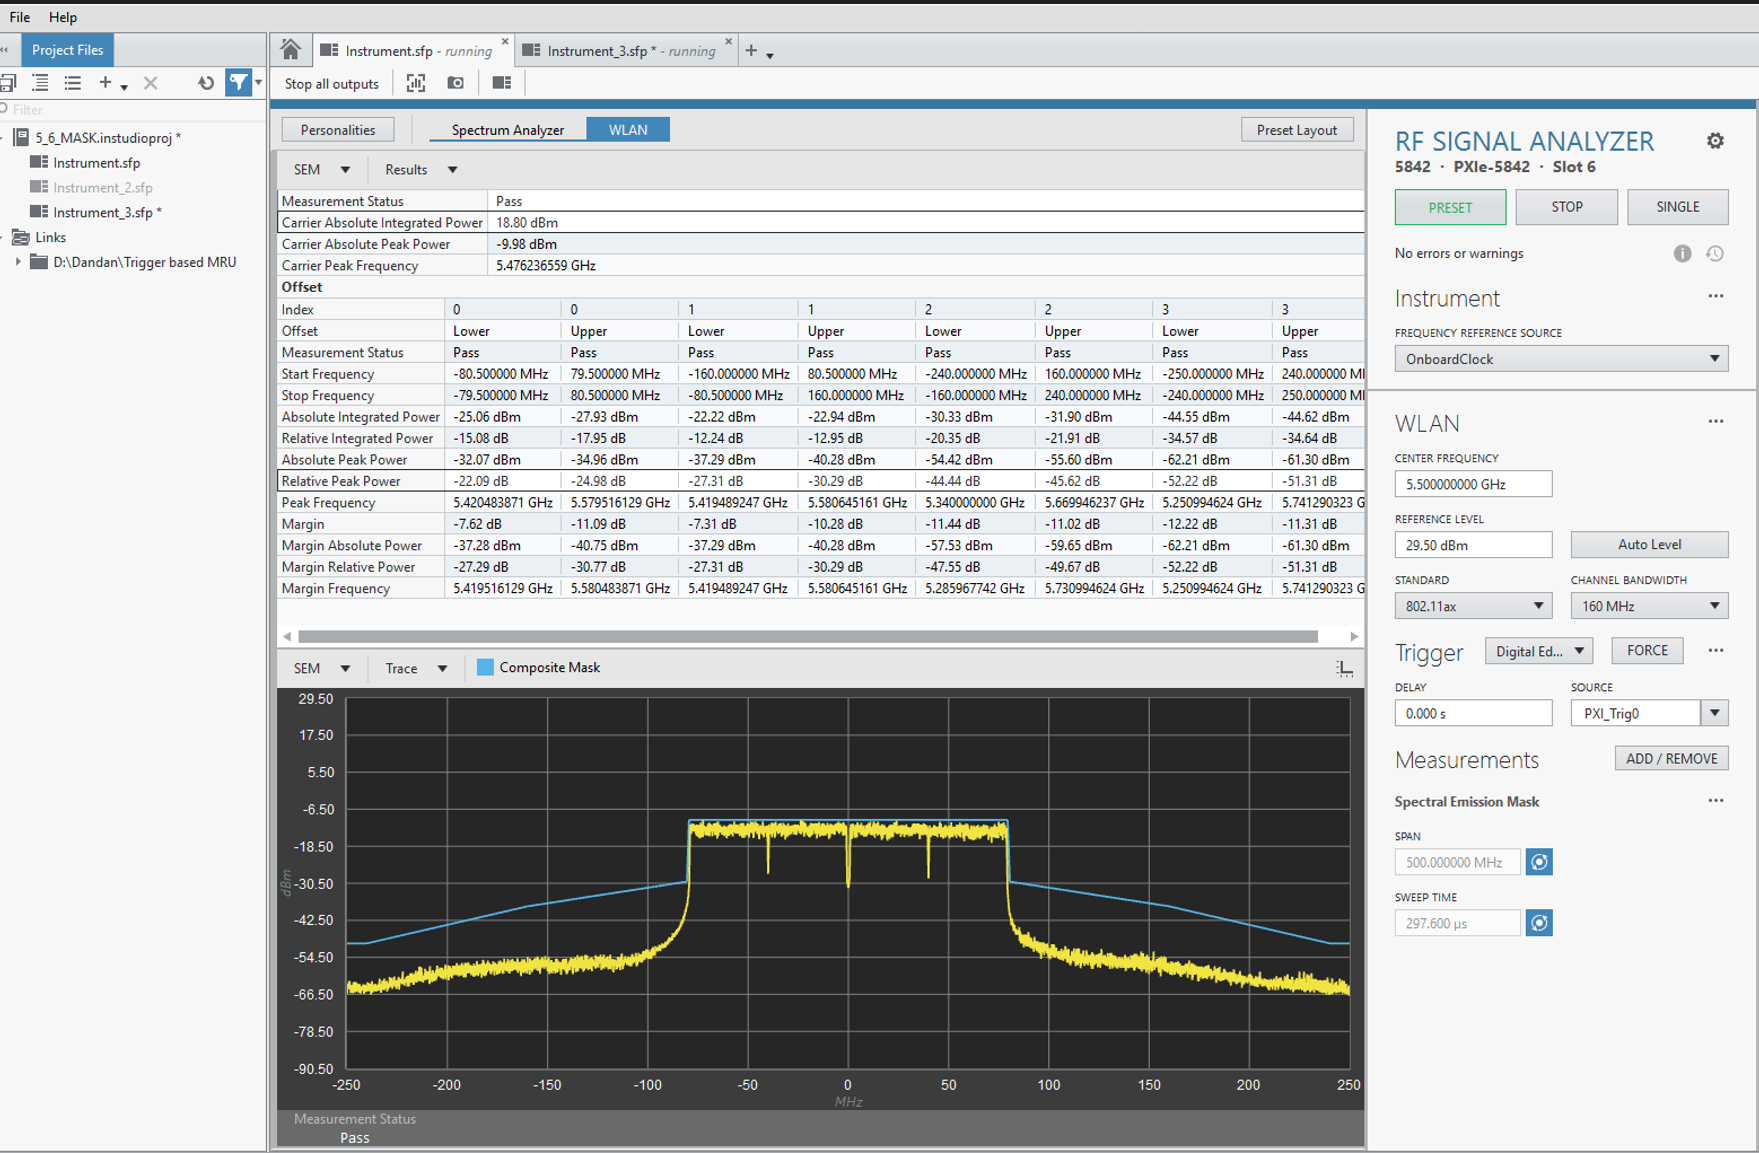
Task: Click the list view icon in Project Files
Action: pyautogui.click(x=73, y=83)
